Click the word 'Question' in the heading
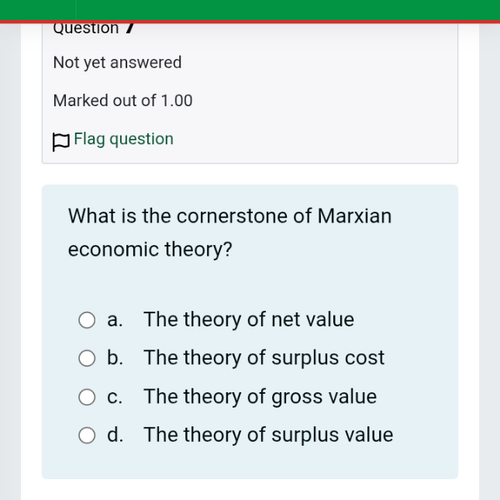The width and height of the screenshot is (500, 500). coord(86,29)
